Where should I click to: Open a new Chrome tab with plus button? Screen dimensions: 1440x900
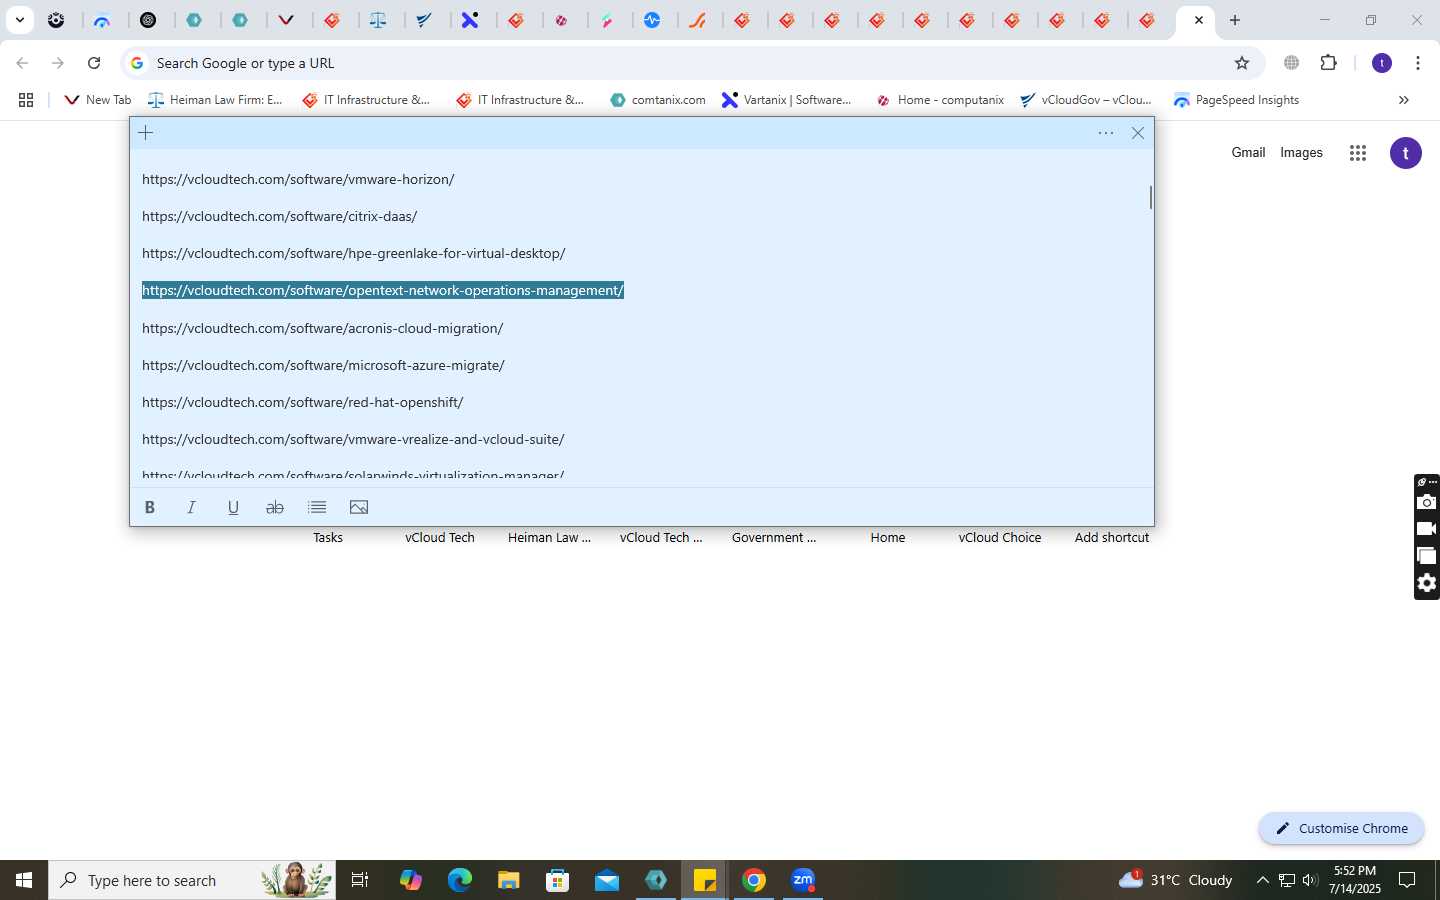point(1235,20)
